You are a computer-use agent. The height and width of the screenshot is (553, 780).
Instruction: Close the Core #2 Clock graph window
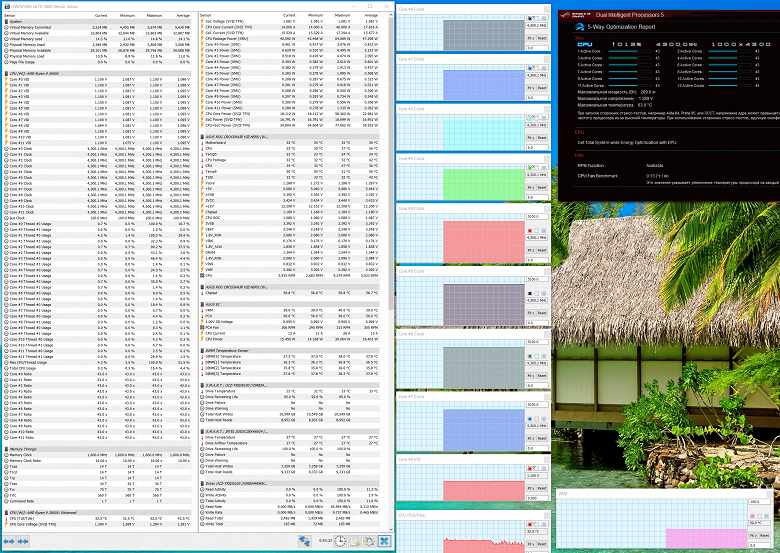coord(547,109)
